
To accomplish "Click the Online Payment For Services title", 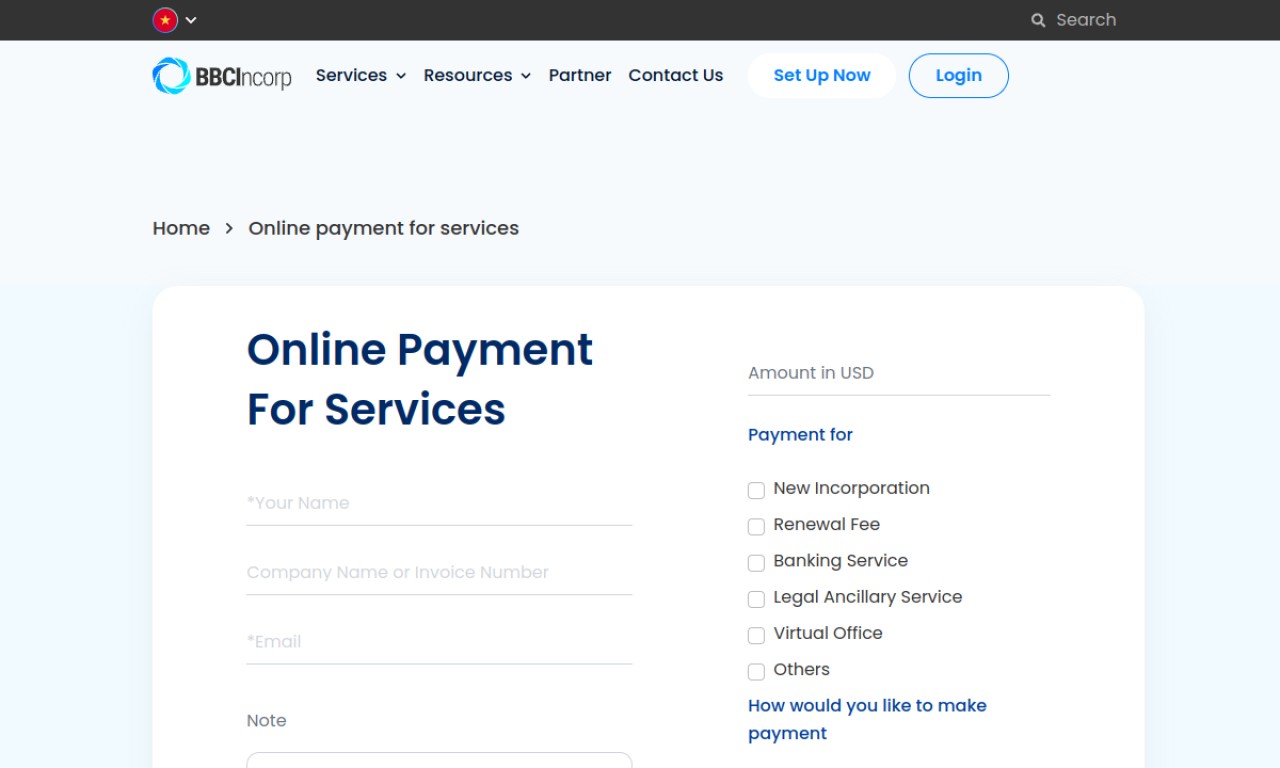I will (420, 379).
